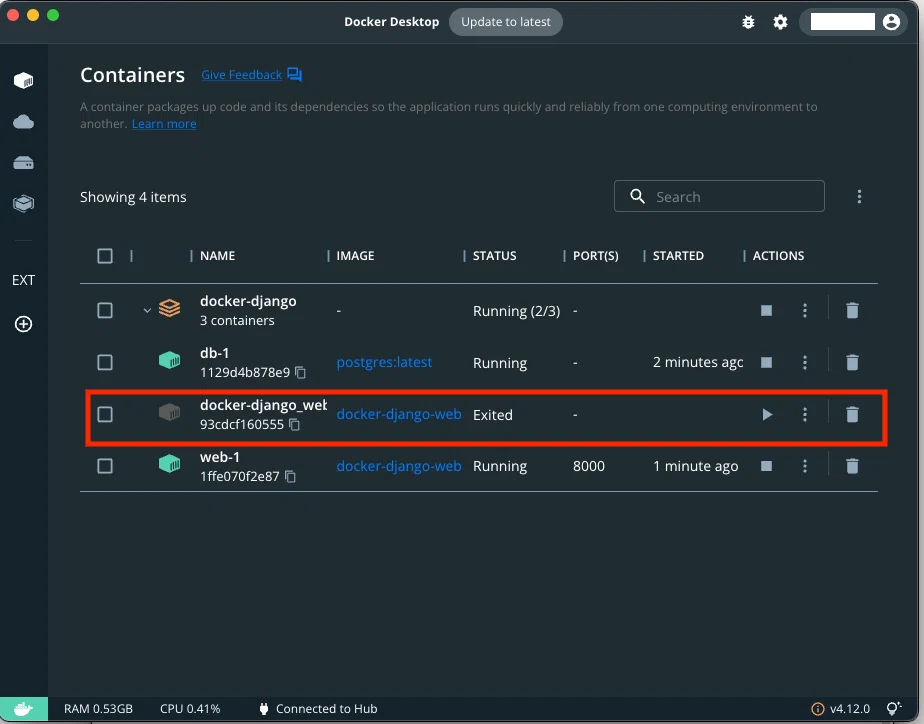
Task: Switch to the EXT extensions section
Action: click(24, 280)
